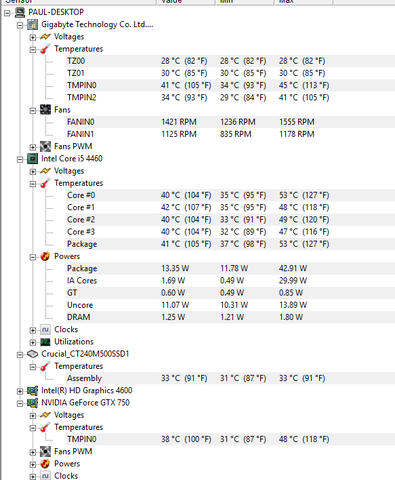
Task: Expand the Fans PWM node under Gigabyte
Action: click(33, 147)
